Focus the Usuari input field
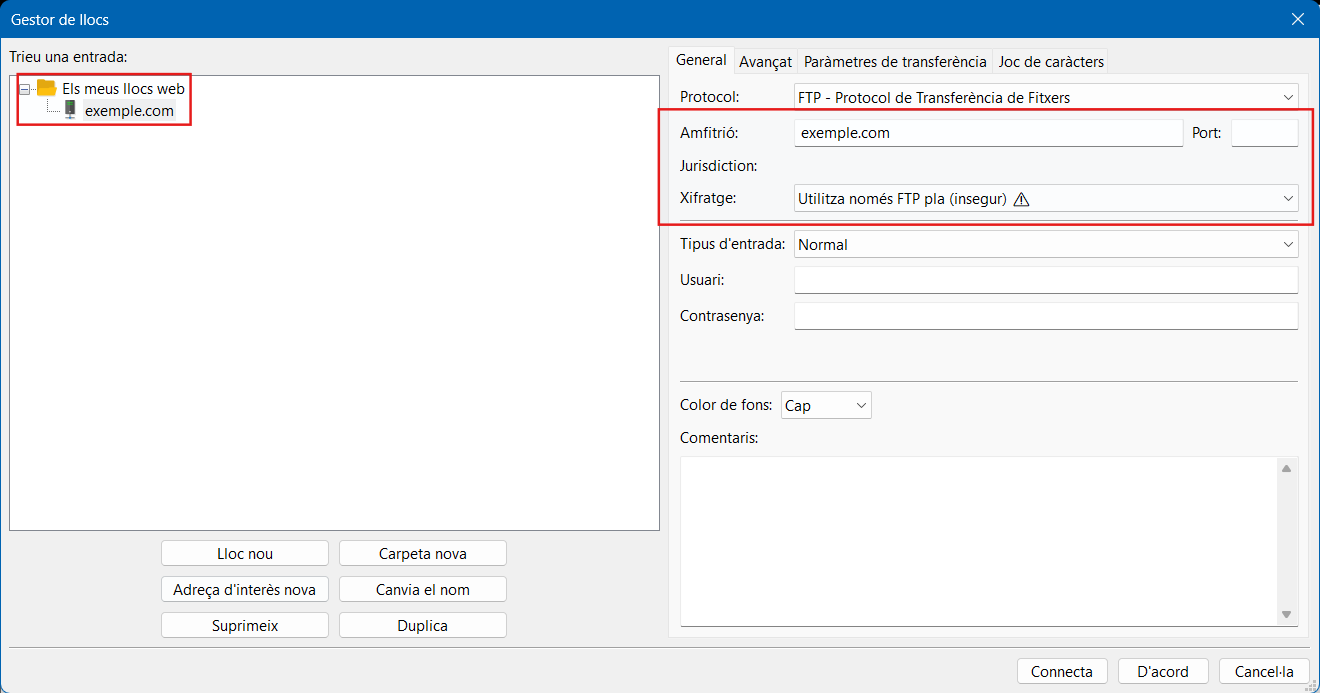Screen dimensions: 1320x693 click(x=1046, y=280)
